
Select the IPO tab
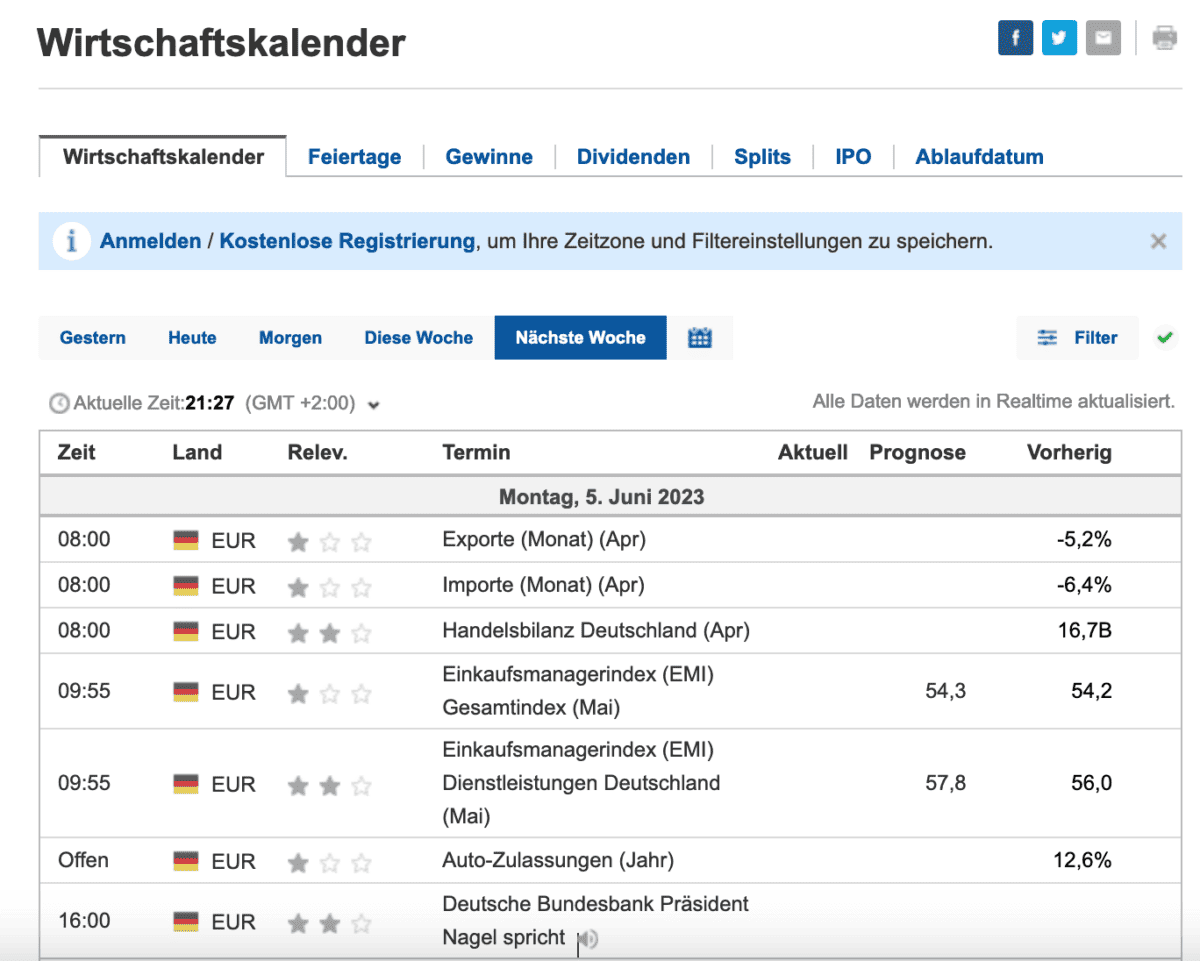(852, 156)
